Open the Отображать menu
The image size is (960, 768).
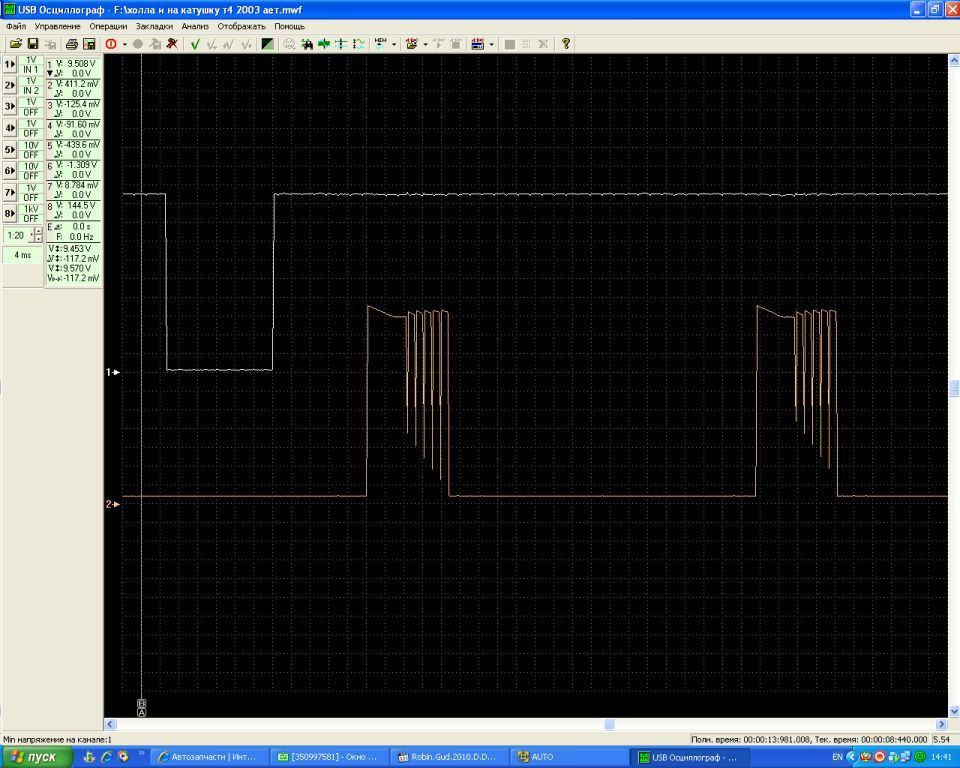(241, 26)
